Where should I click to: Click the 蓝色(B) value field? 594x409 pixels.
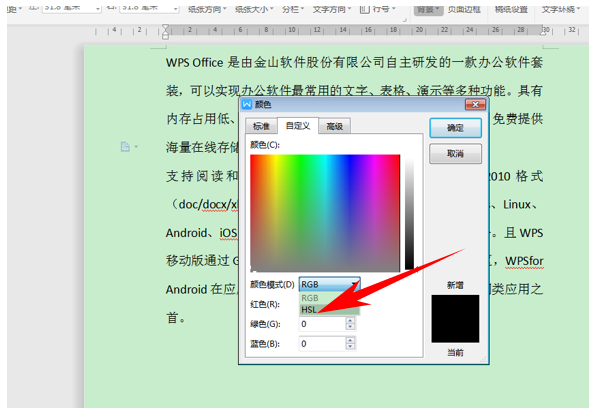[322, 343]
